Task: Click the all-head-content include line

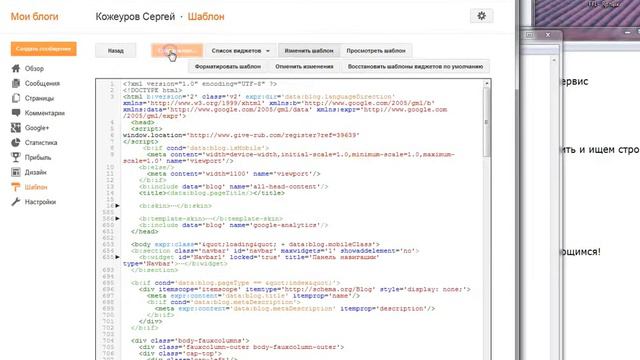Action: tap(233, 187)
